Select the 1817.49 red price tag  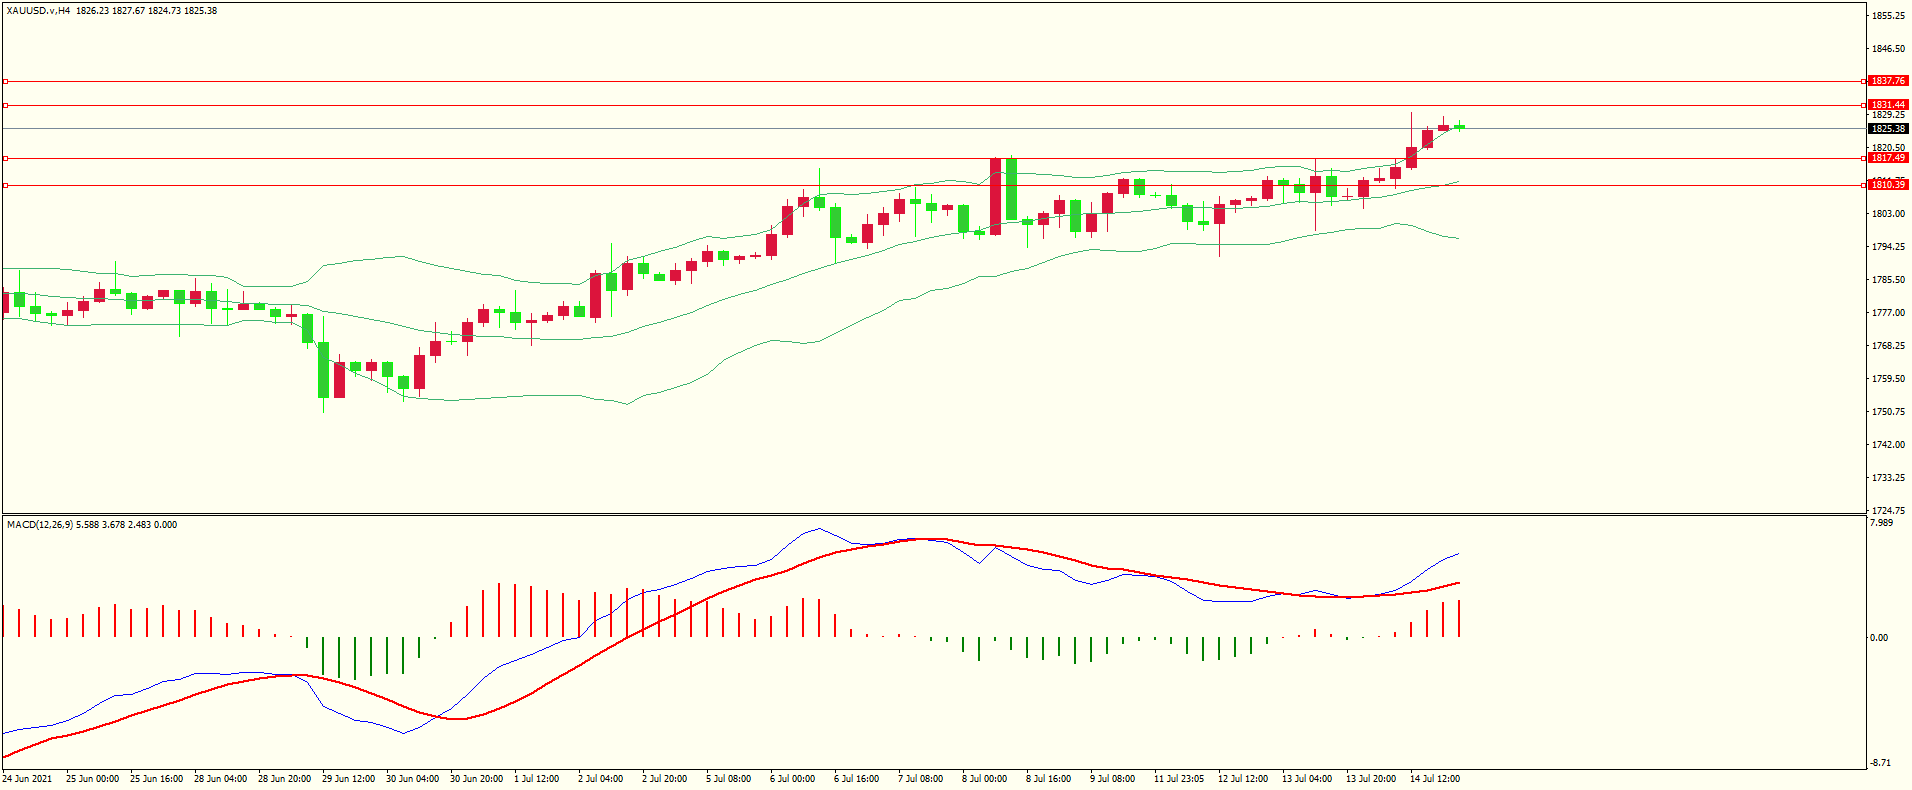pyautogui.click(x=1888, y=158)
